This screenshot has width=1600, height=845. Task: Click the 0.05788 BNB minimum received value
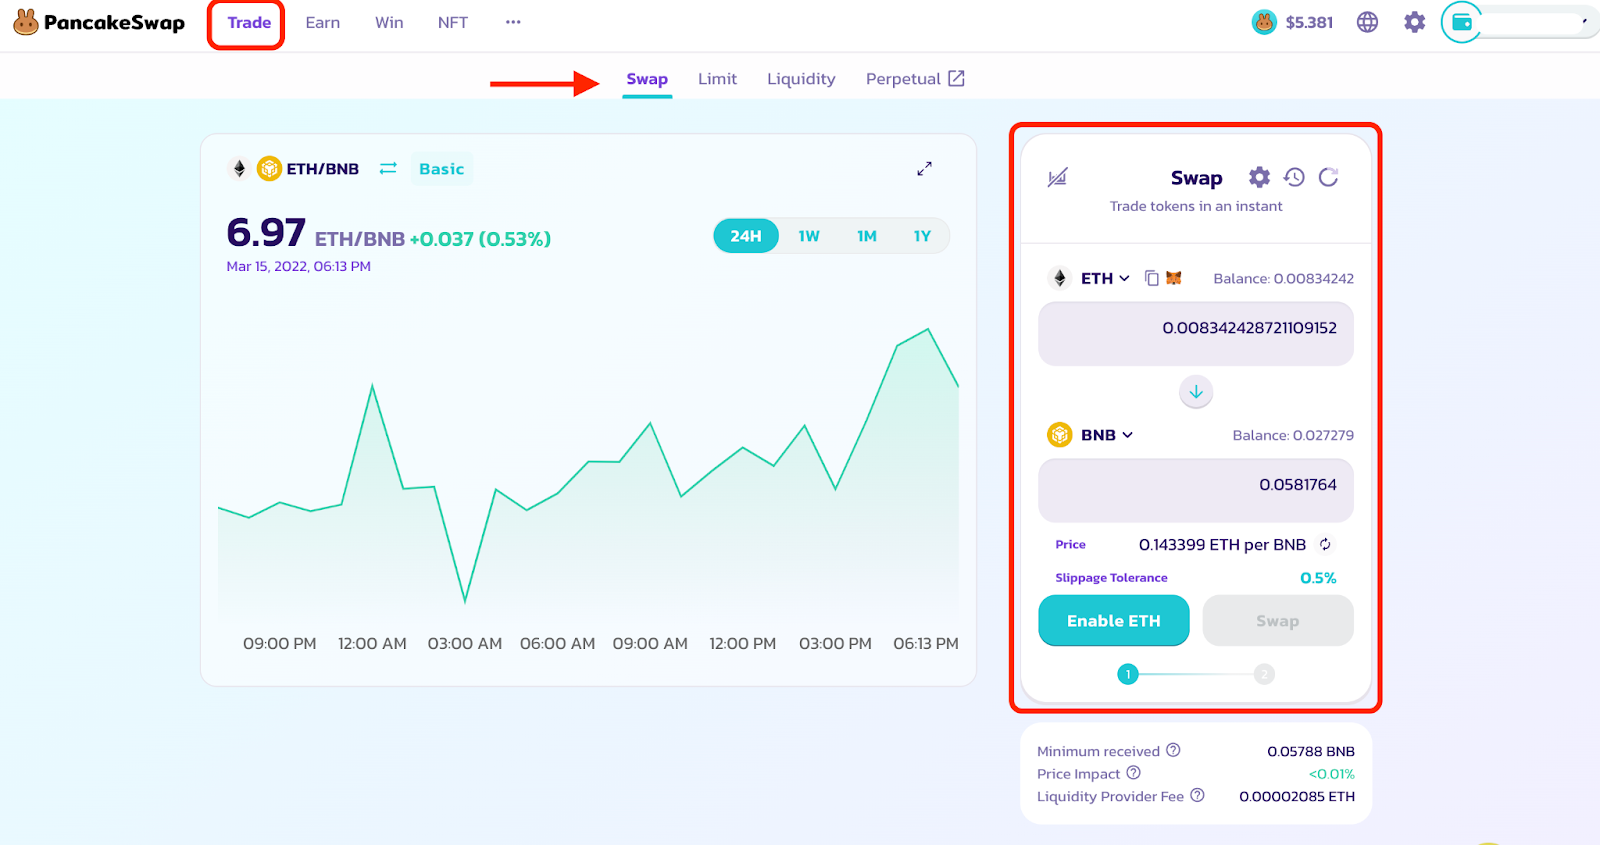1311,751
